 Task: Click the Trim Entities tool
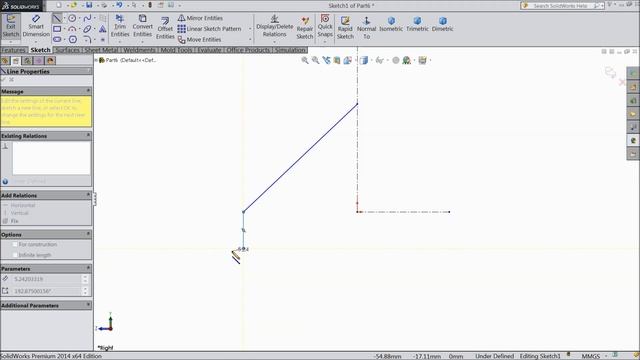click(x=120, y=26)
